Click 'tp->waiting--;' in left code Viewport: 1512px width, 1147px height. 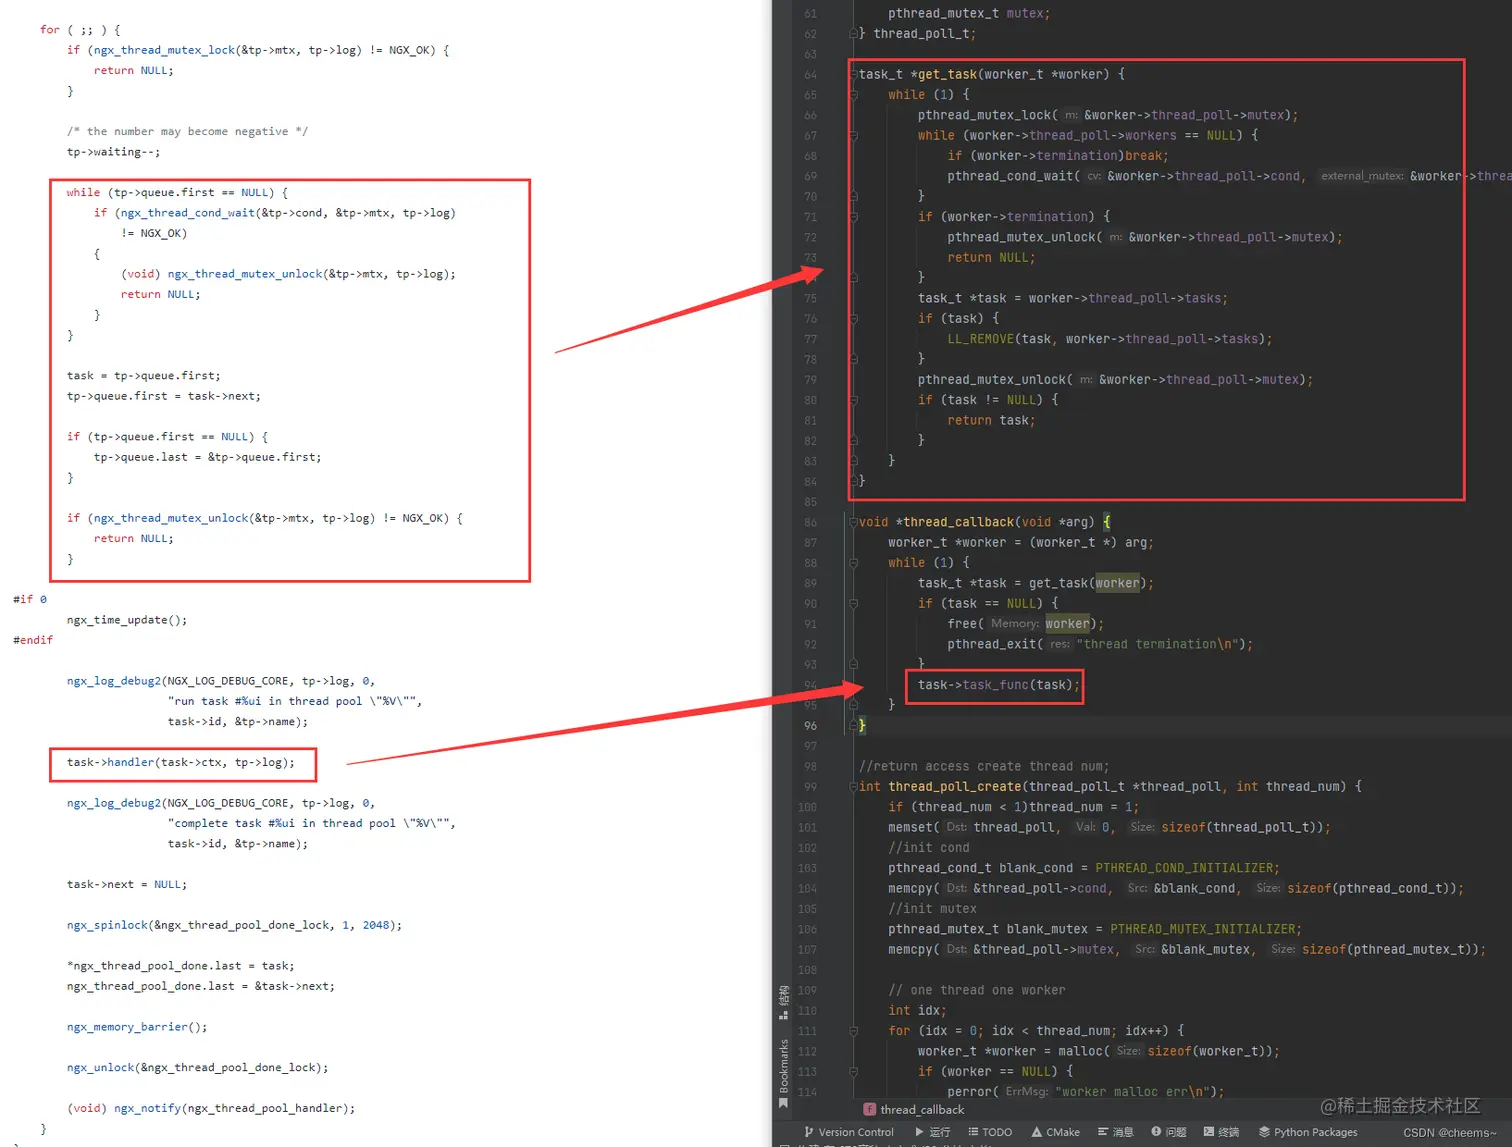(113, 152)
